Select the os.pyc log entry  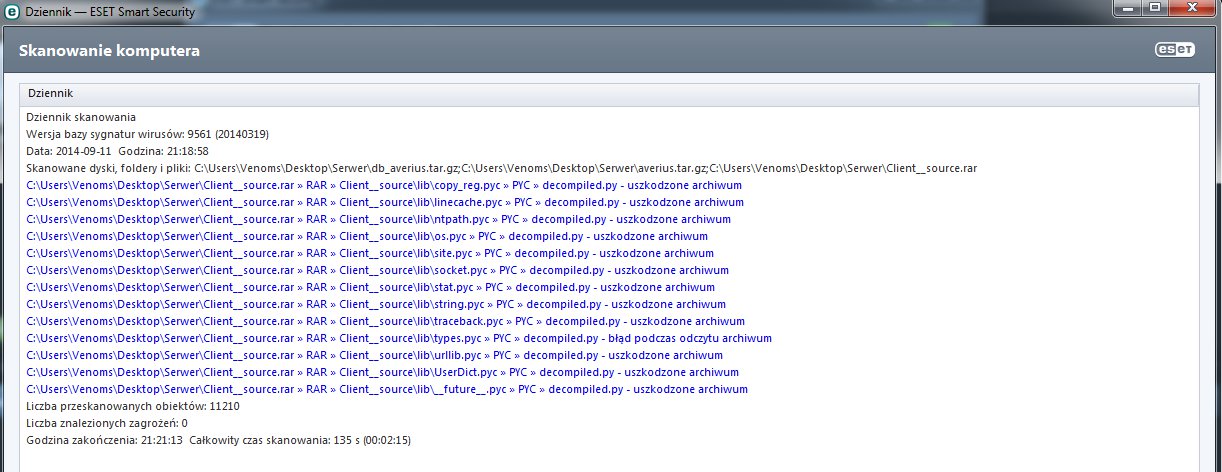(x=367, y=236)
